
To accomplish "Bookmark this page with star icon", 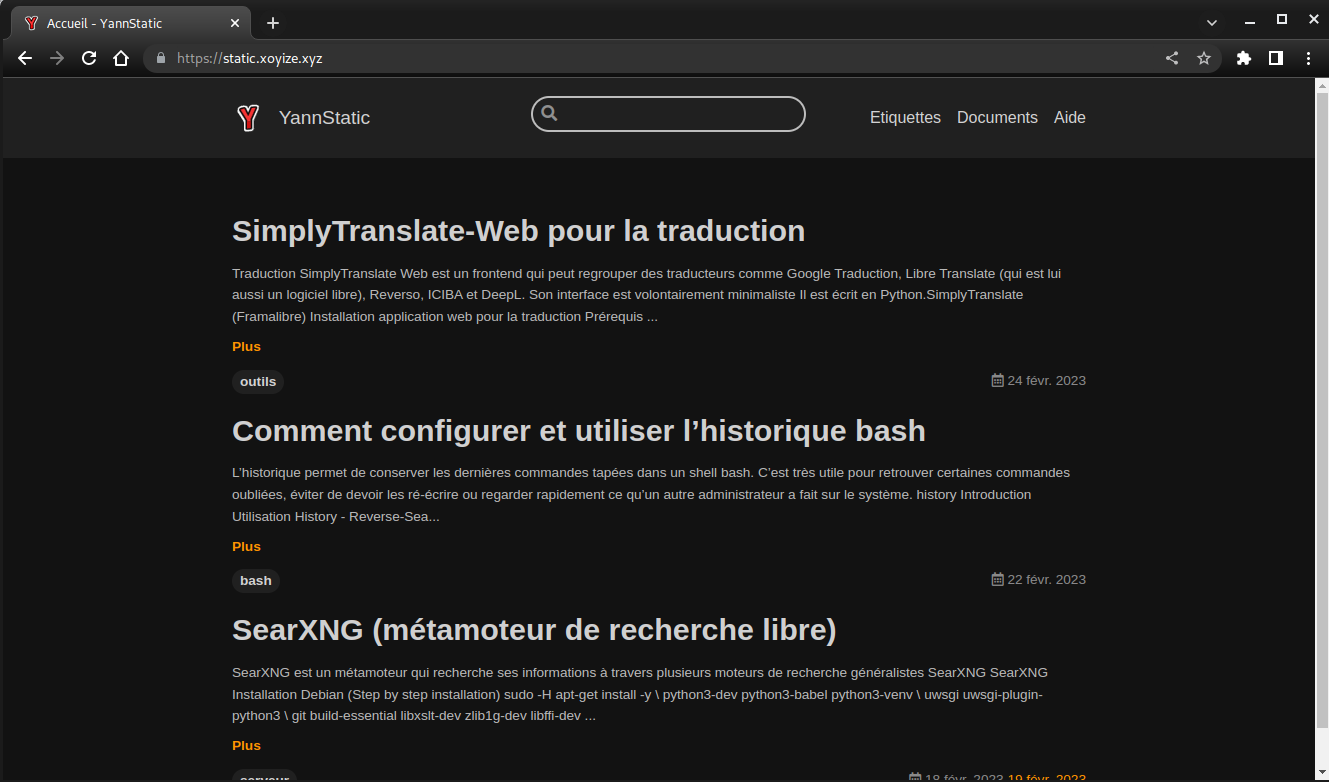I will 1204,58.
